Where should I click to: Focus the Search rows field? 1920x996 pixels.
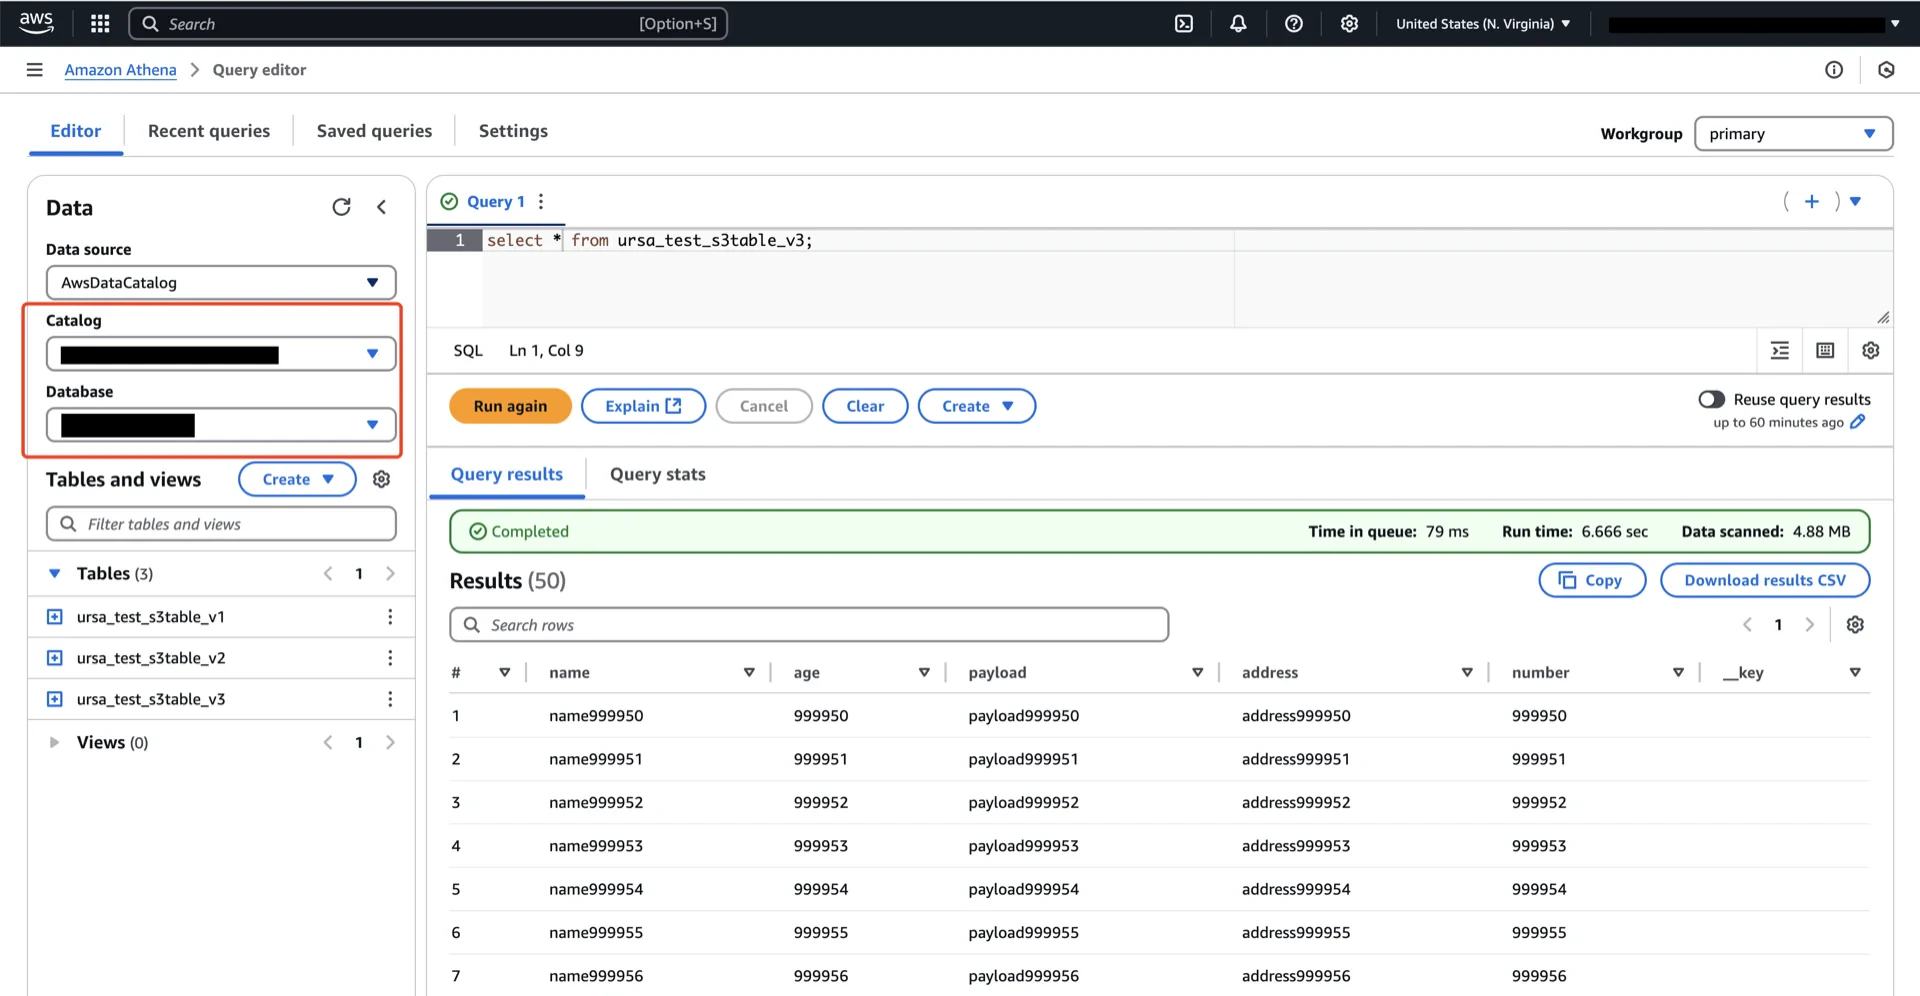coord(809,625)
